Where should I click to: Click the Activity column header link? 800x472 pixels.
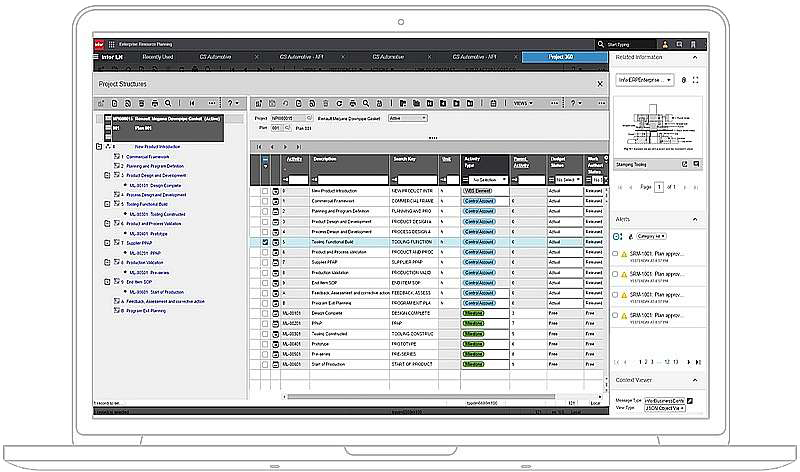(294, 159)
